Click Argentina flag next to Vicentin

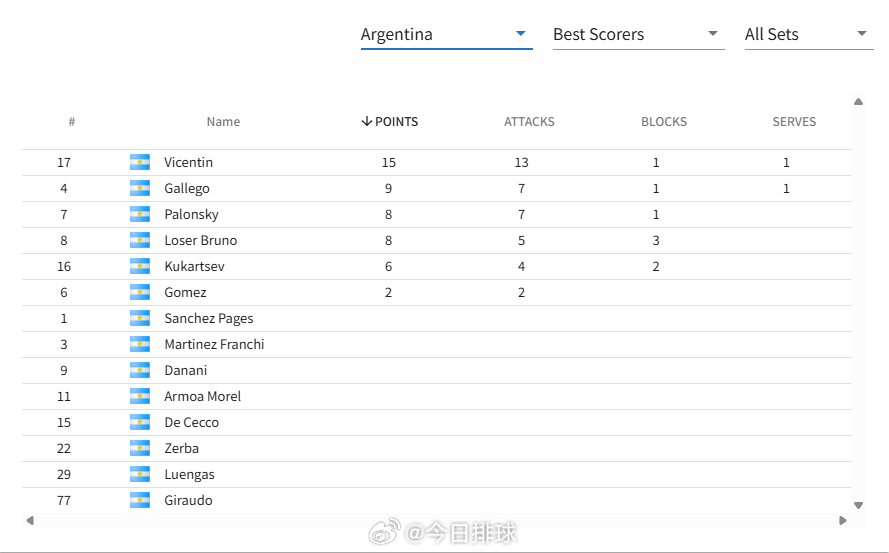click(139, 162)
